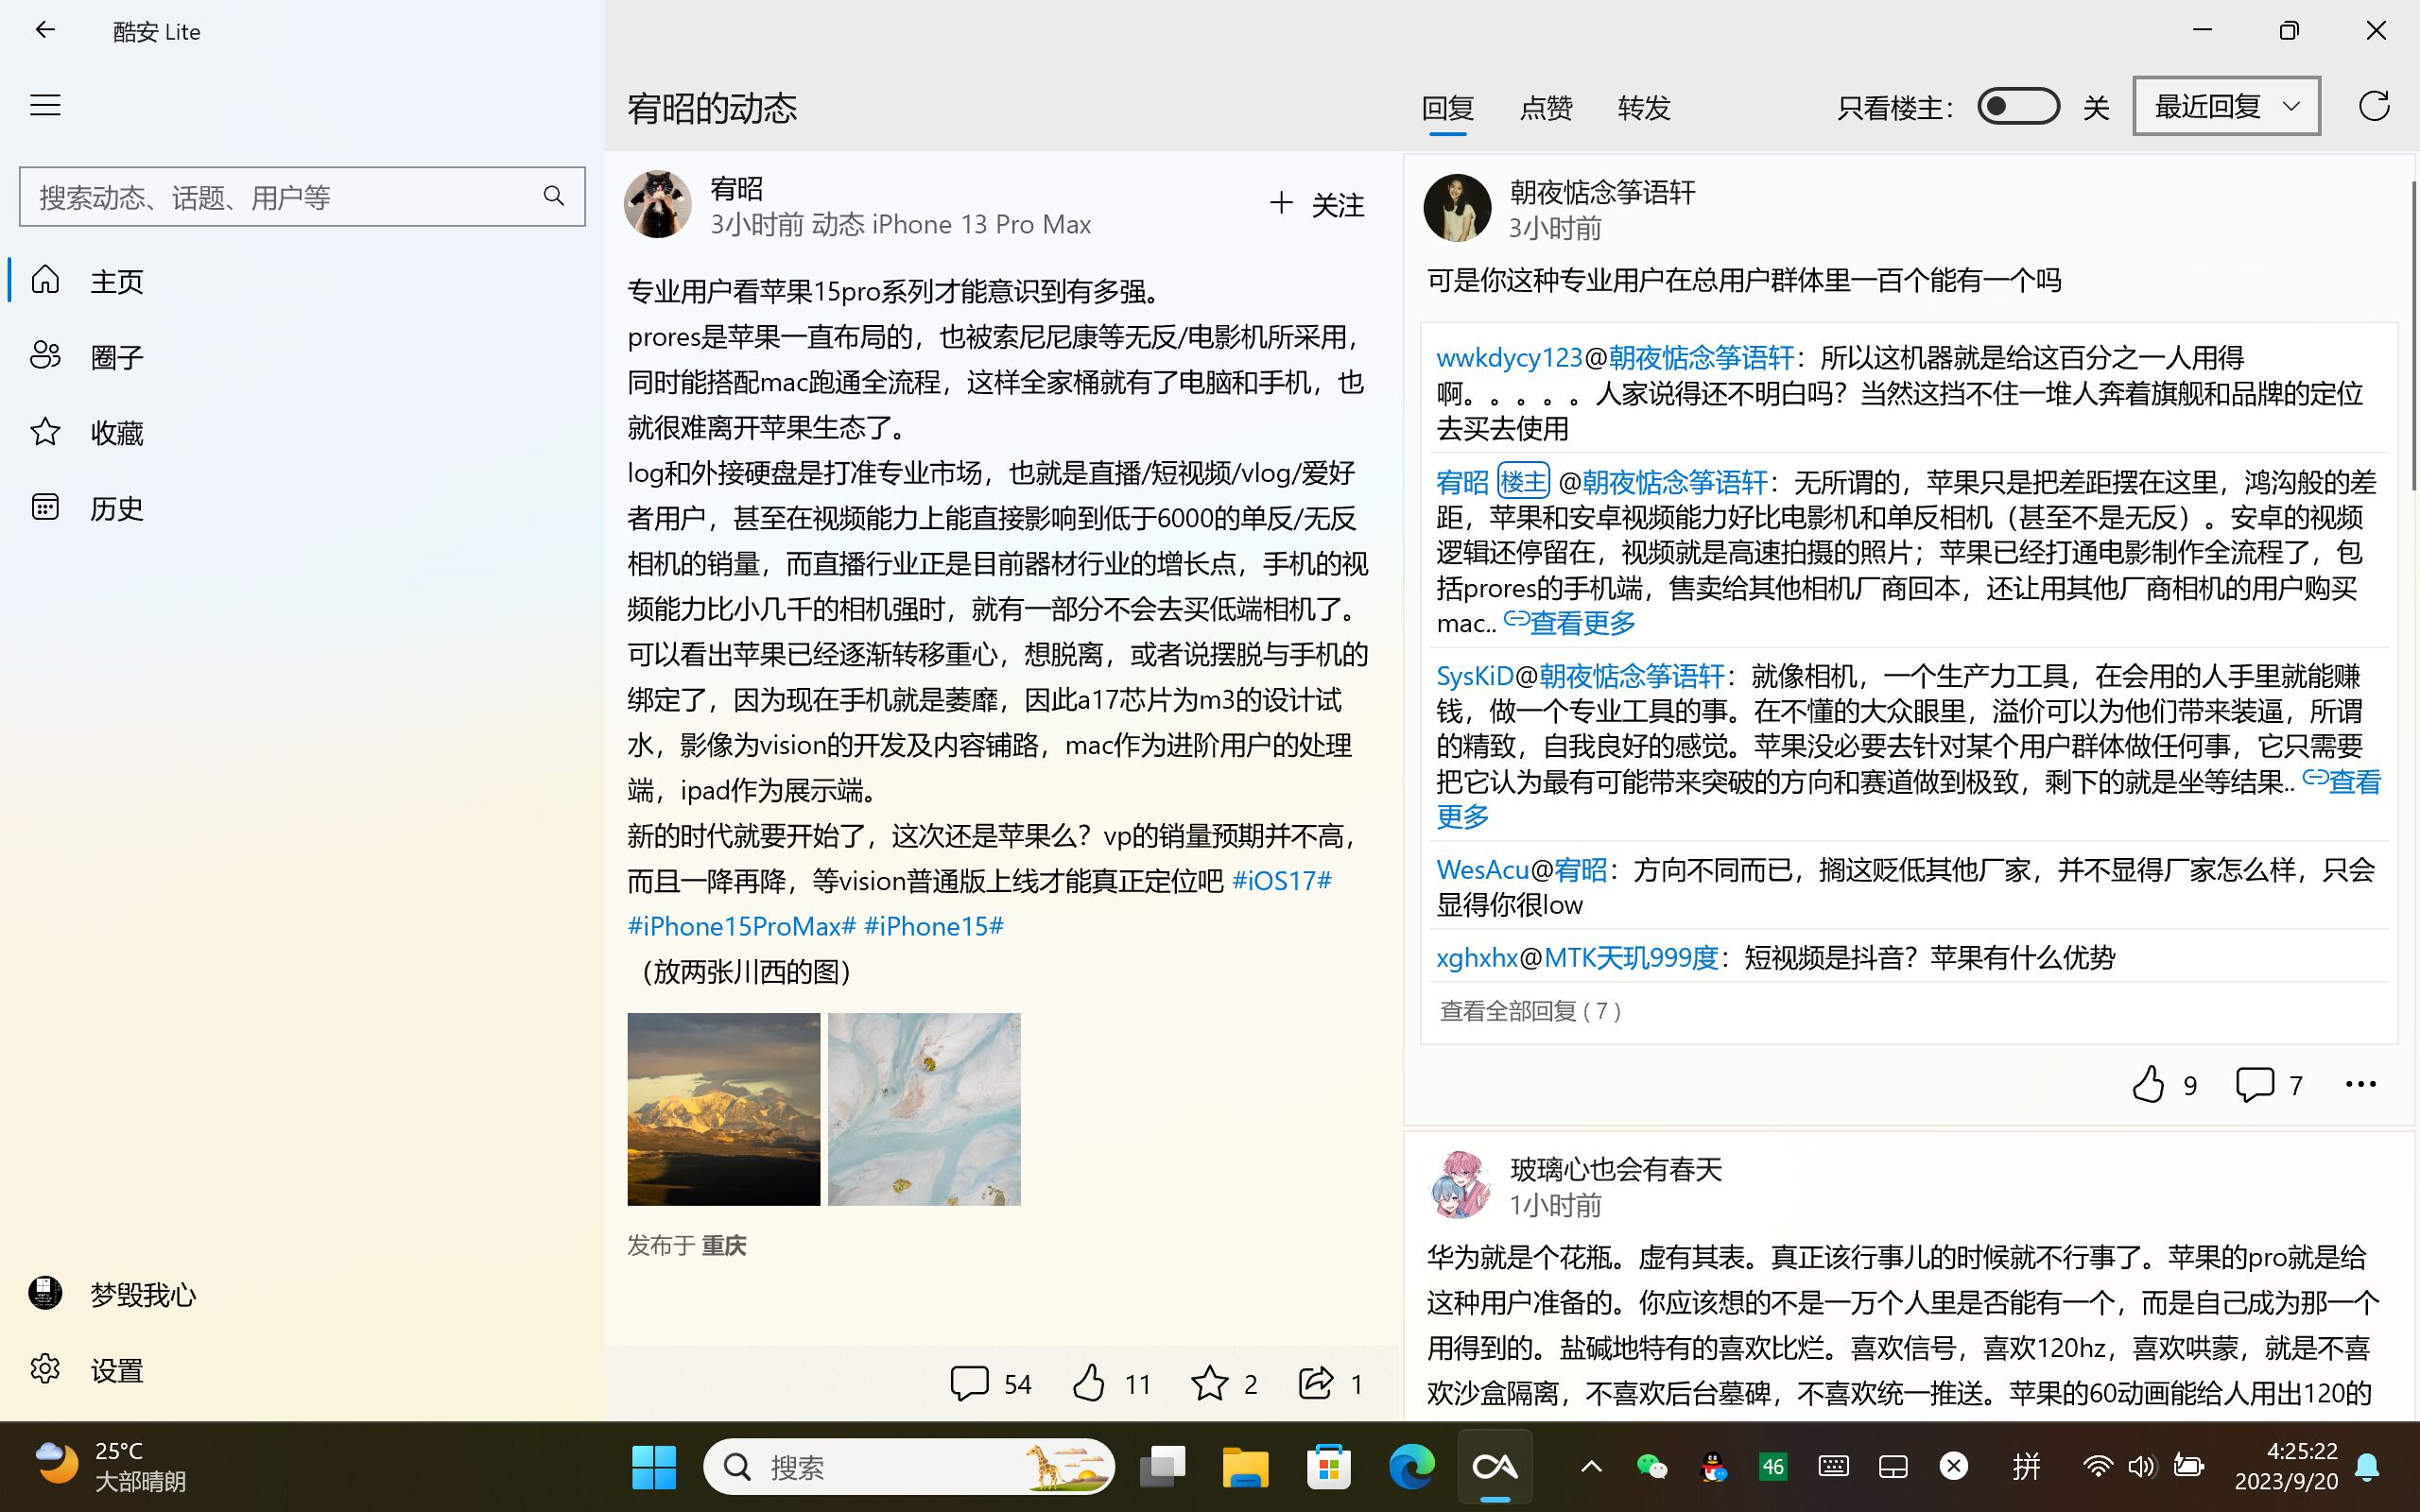The image size is (2420, 1512).
Task: Click the taskbar search box
Action: (x=909, y=1467)
